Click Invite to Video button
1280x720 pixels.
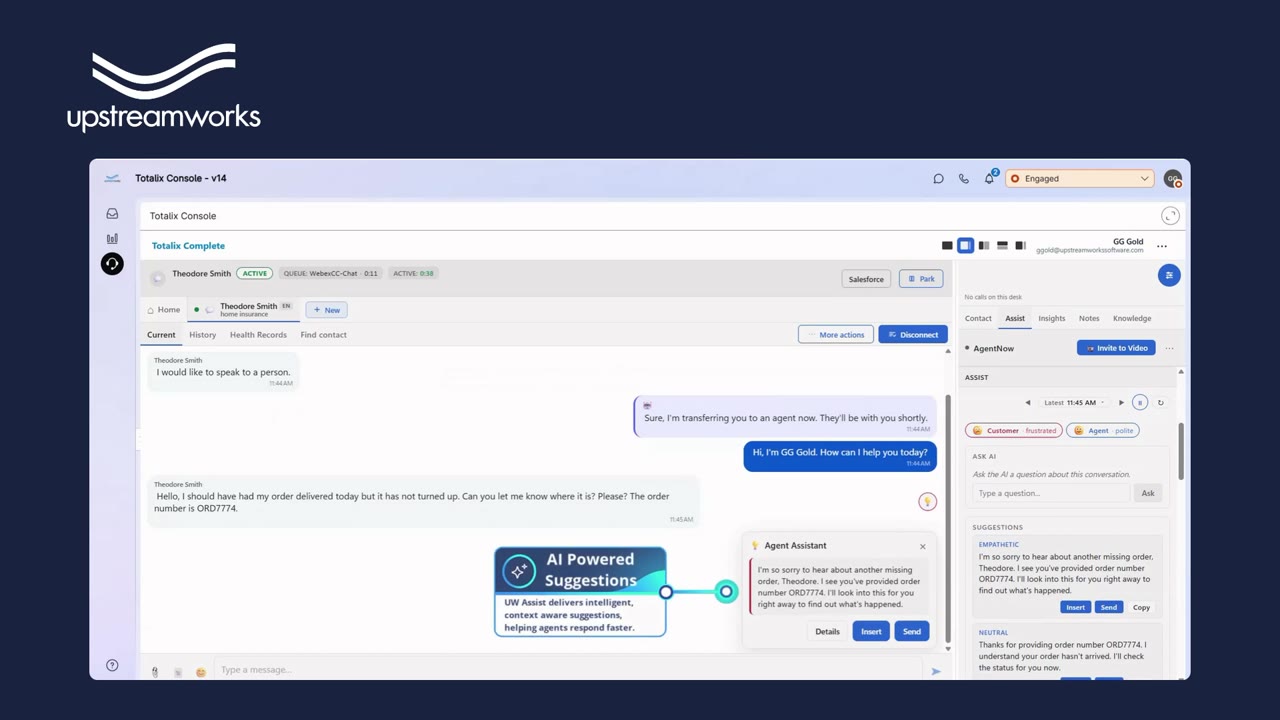click(x=1116, y=348)
